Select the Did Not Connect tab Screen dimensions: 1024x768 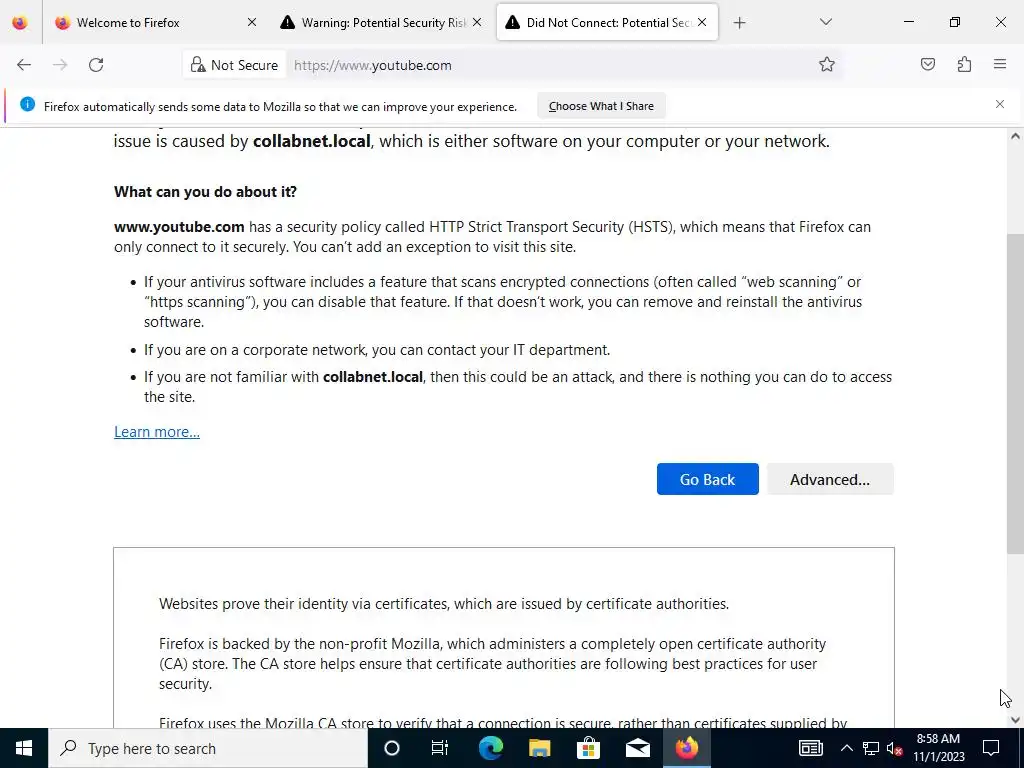coord(607,22)
